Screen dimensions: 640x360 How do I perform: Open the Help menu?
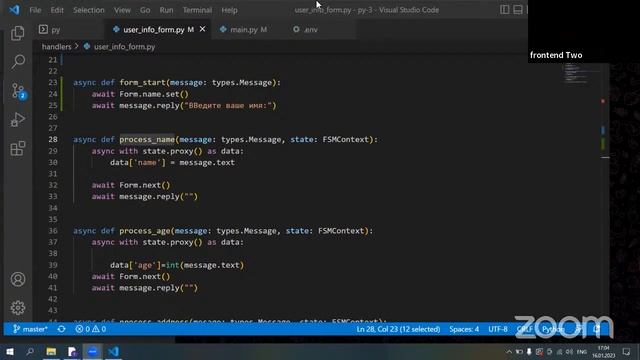pos(229,10)
